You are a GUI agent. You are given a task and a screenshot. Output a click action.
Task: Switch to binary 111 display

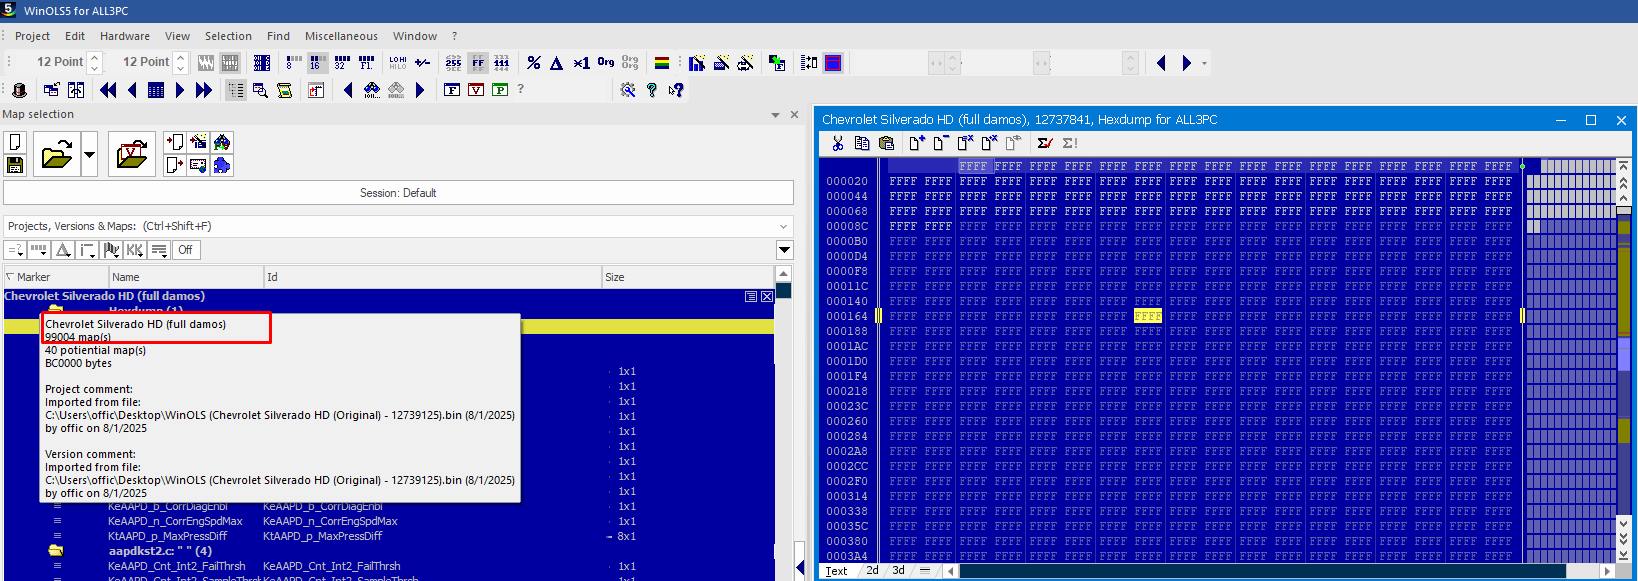pos(502,63)
